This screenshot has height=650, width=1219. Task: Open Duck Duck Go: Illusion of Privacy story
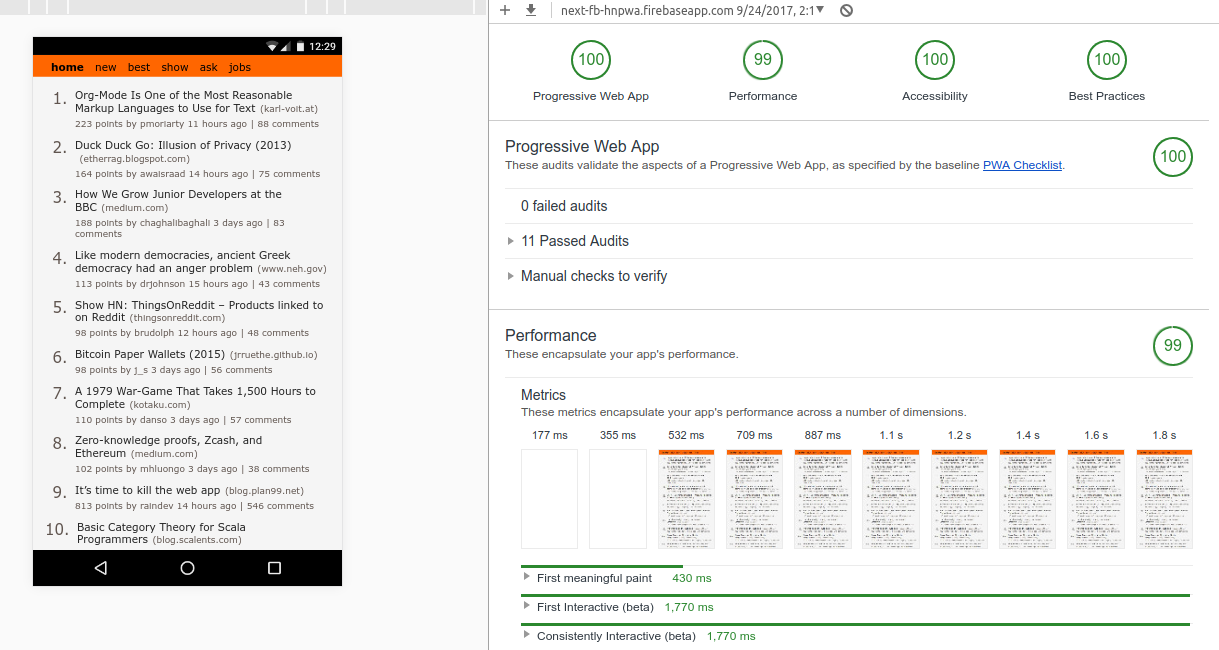tap(183, 145)
